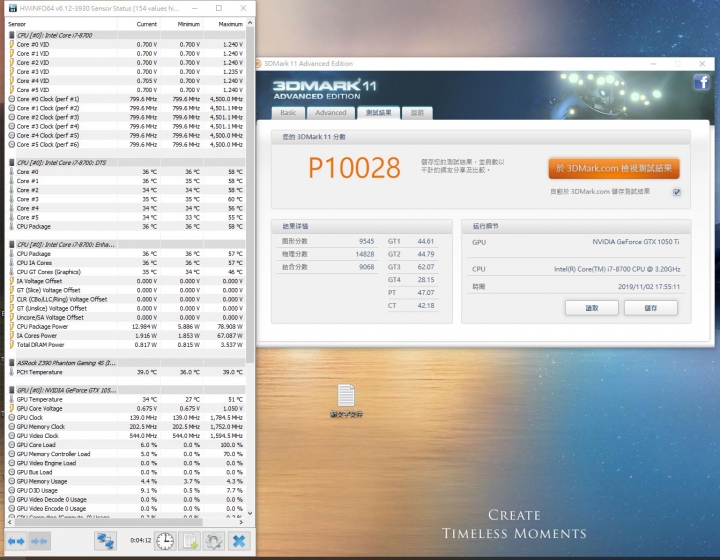
Task: Click the Intel(R) Core(TM) i7-8700 CPU text
Action: (617, 269)
